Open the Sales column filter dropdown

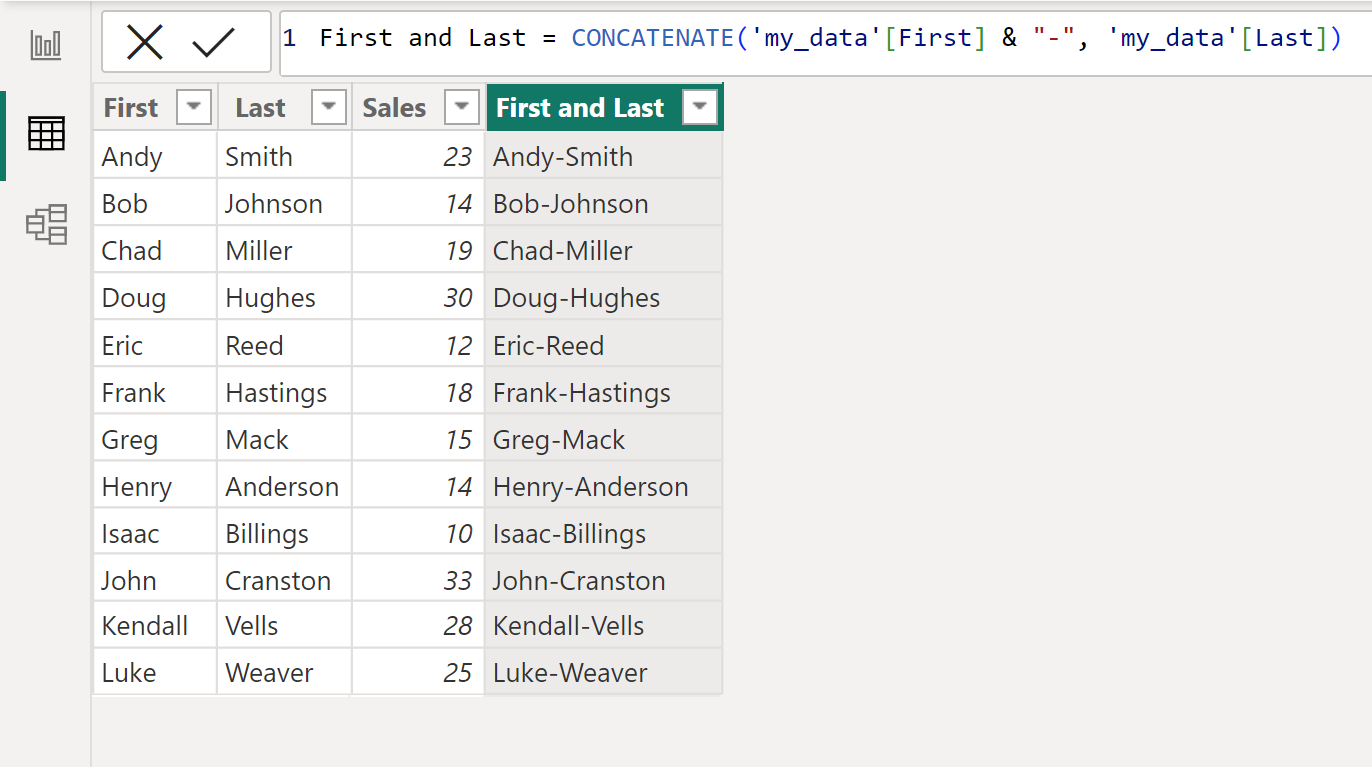(x=461, y=107)
